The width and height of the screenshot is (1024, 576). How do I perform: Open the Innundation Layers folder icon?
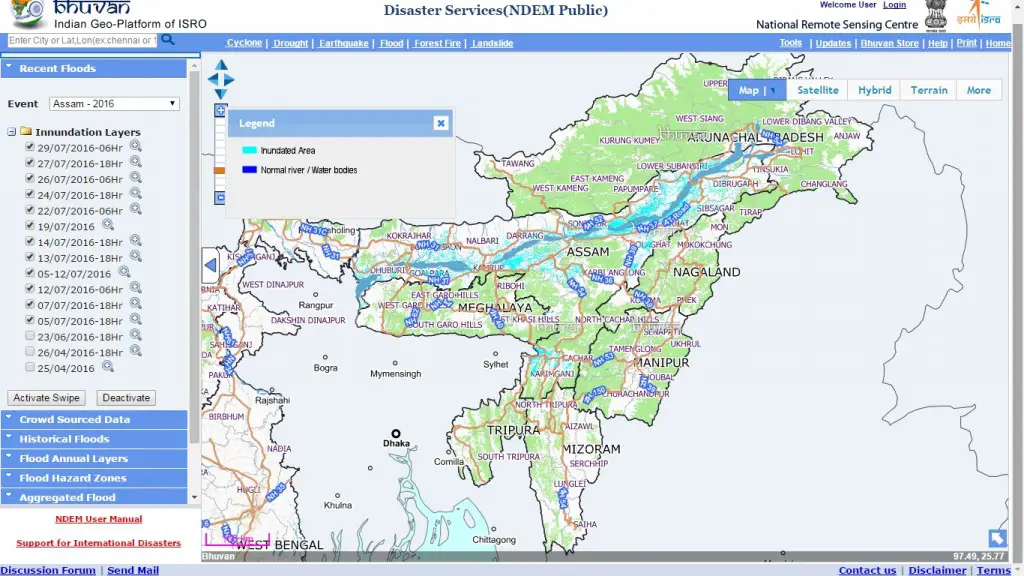coord(26,131)
